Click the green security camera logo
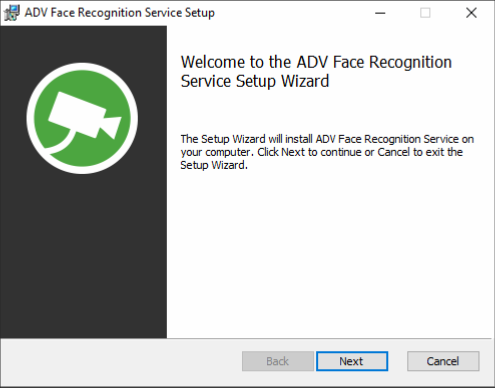The width and height of the screenshot is (495, 388). (x=82, y=118)
